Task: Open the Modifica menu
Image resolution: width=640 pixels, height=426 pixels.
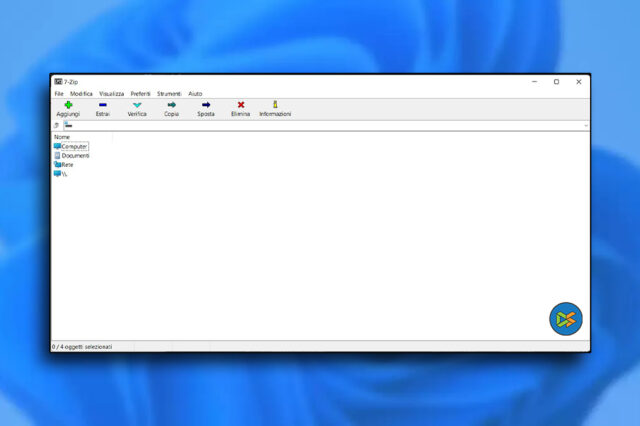Action: [x=81, y=93]
